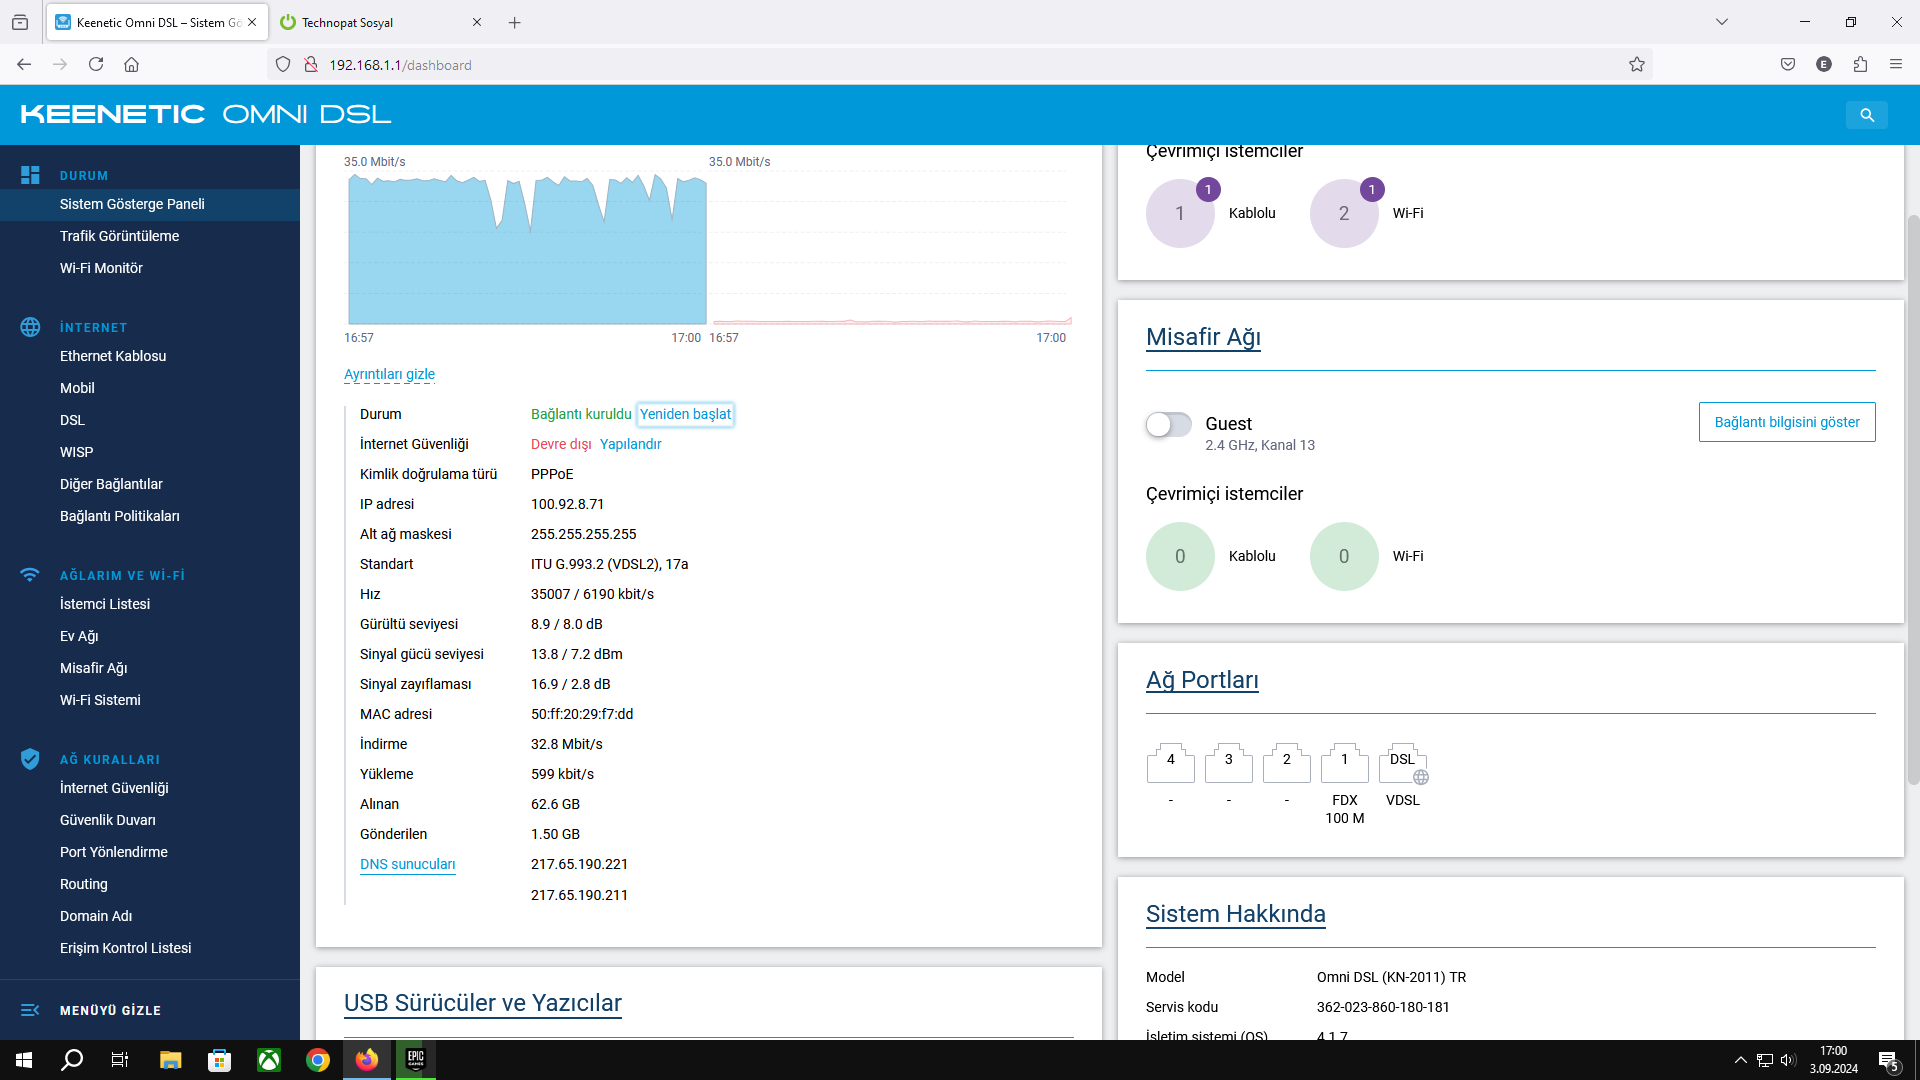Click the Ağ Kuralları shield icon
Viewport: 1920px width, 1080px height.
tap(30, 759)
